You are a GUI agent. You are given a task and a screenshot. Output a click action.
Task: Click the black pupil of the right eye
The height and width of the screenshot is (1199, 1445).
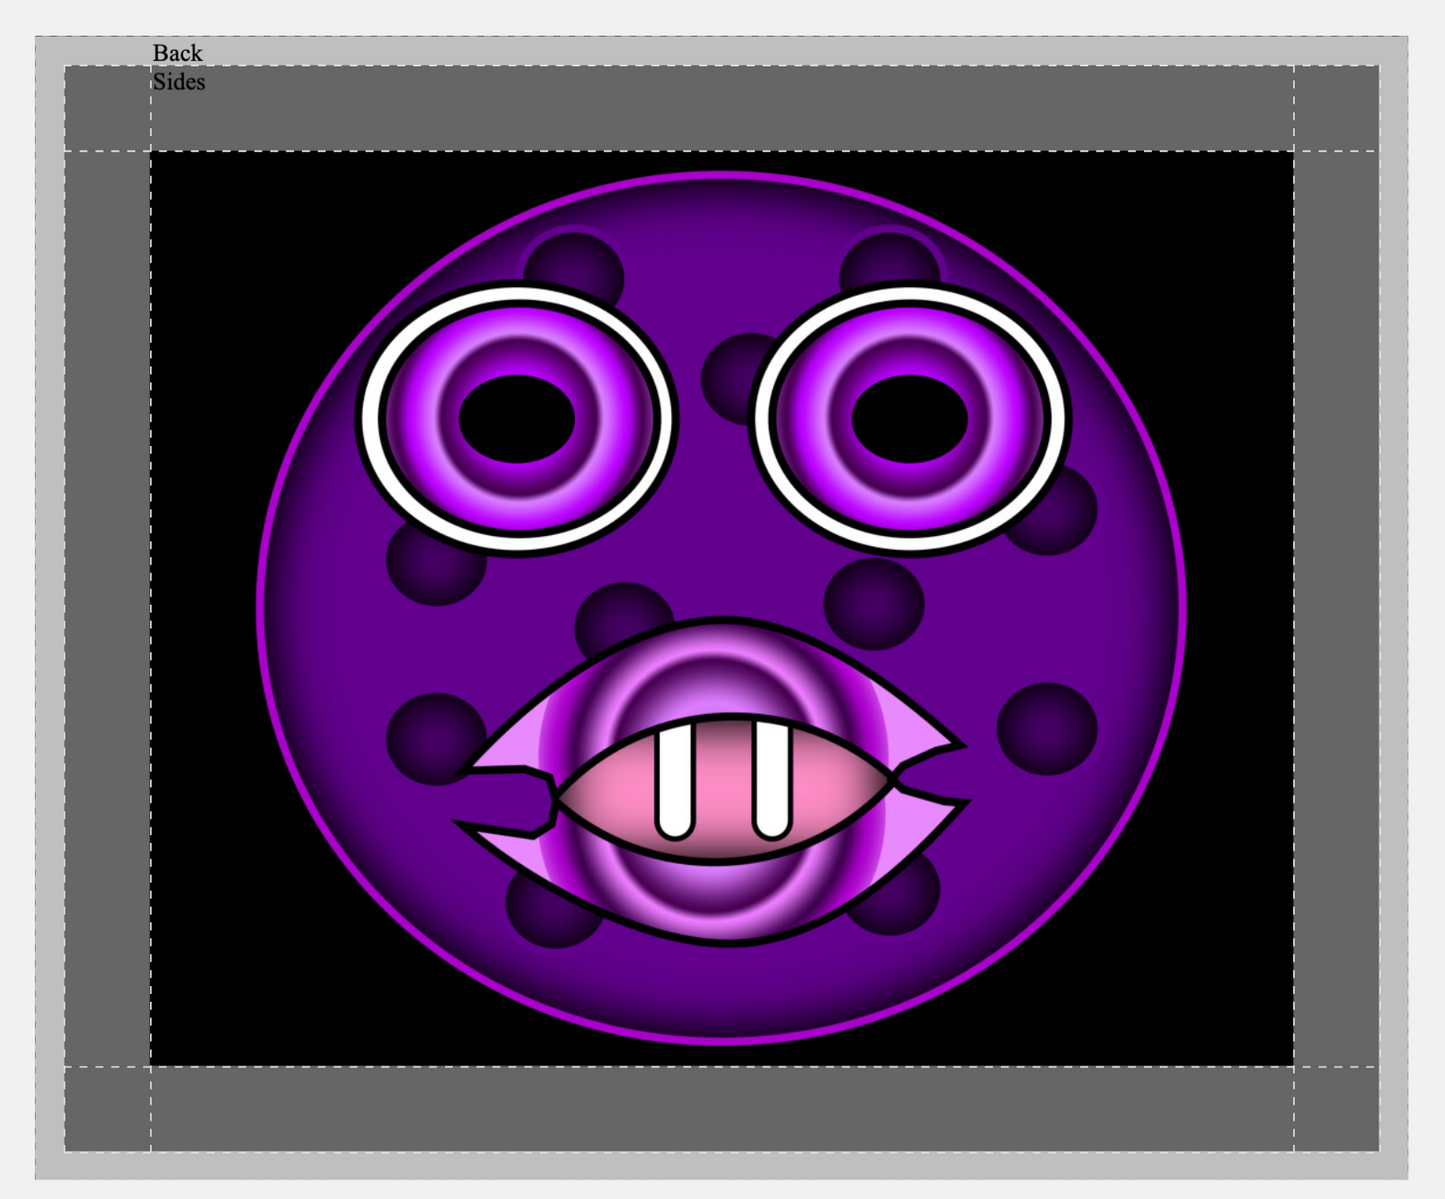tap(910, 419)
